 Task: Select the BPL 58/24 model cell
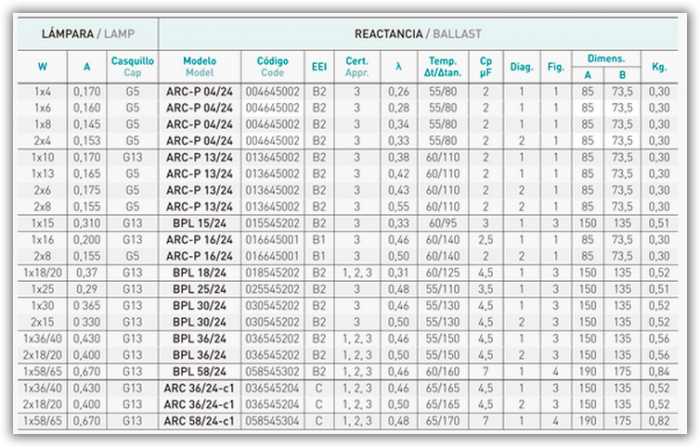pyautogui.click(x=200, y=370)
